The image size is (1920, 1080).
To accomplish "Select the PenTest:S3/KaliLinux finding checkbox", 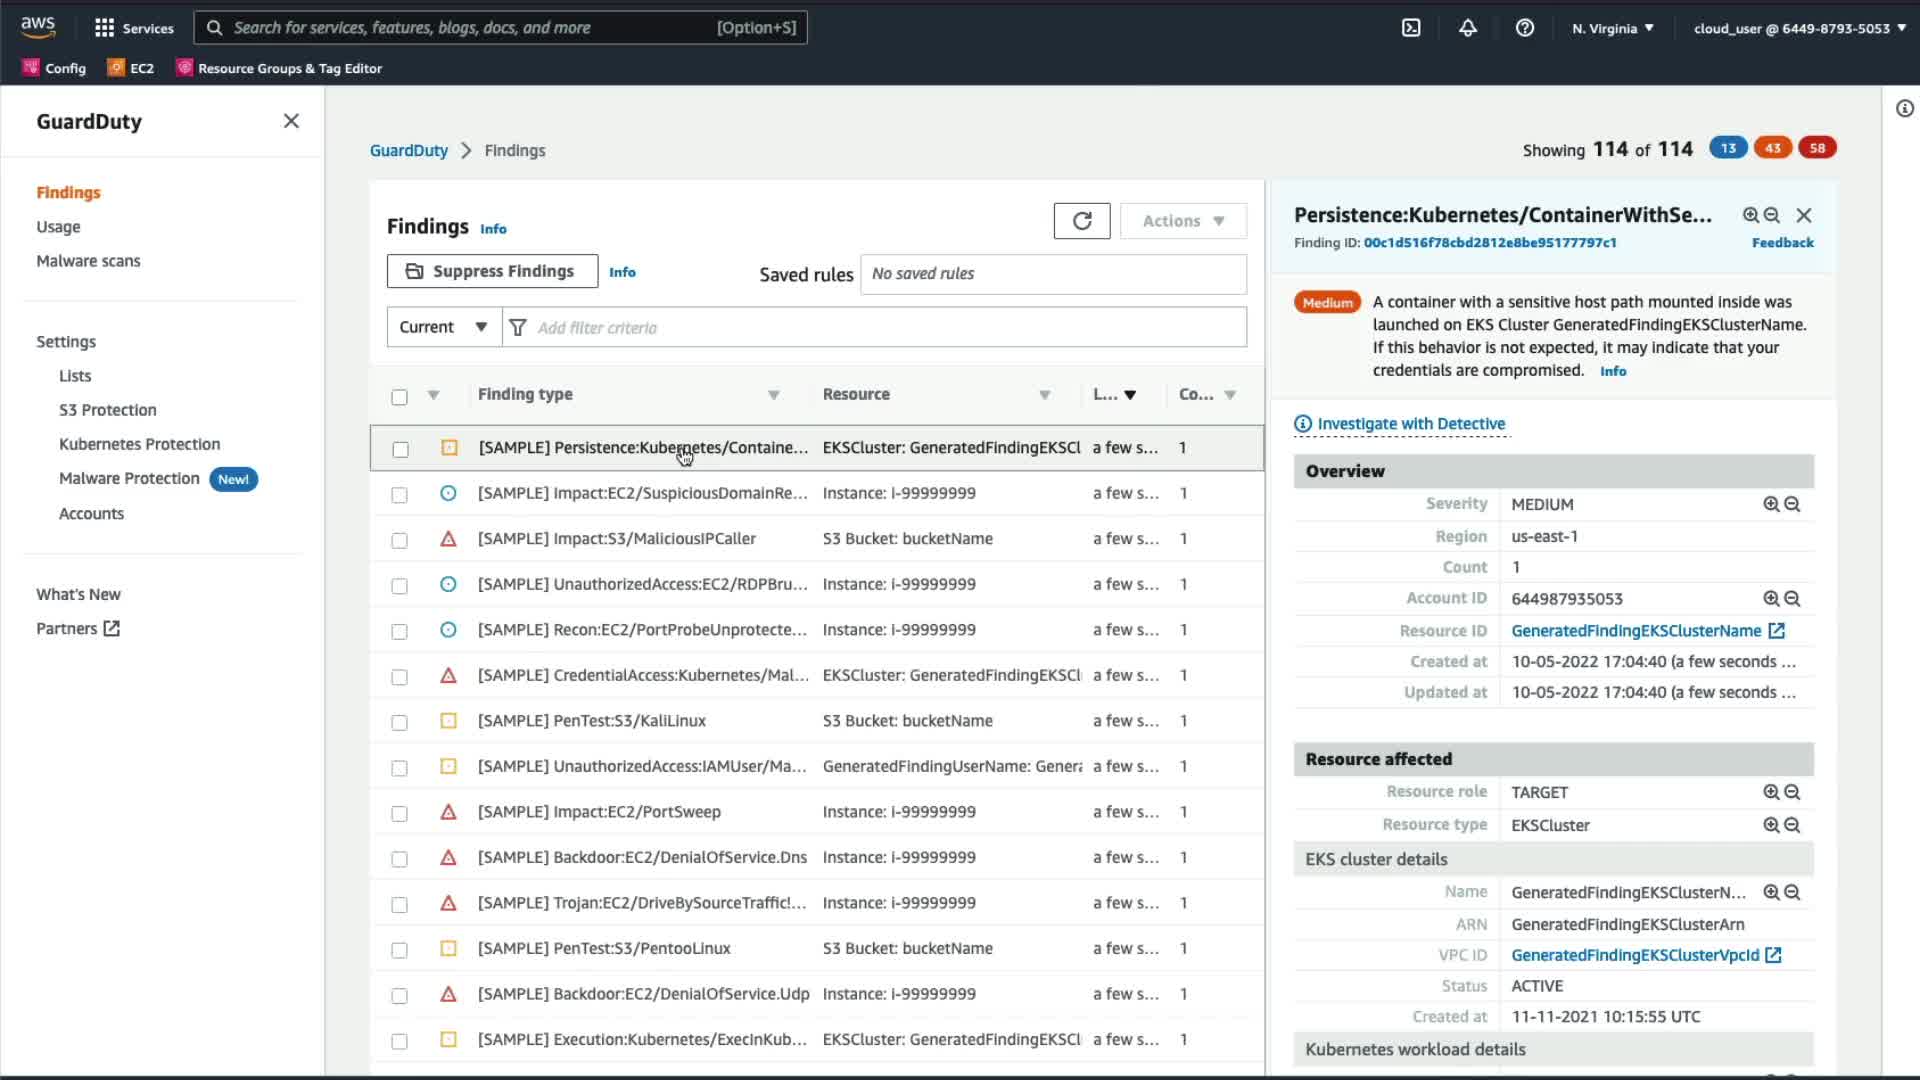I will [399, 722].
